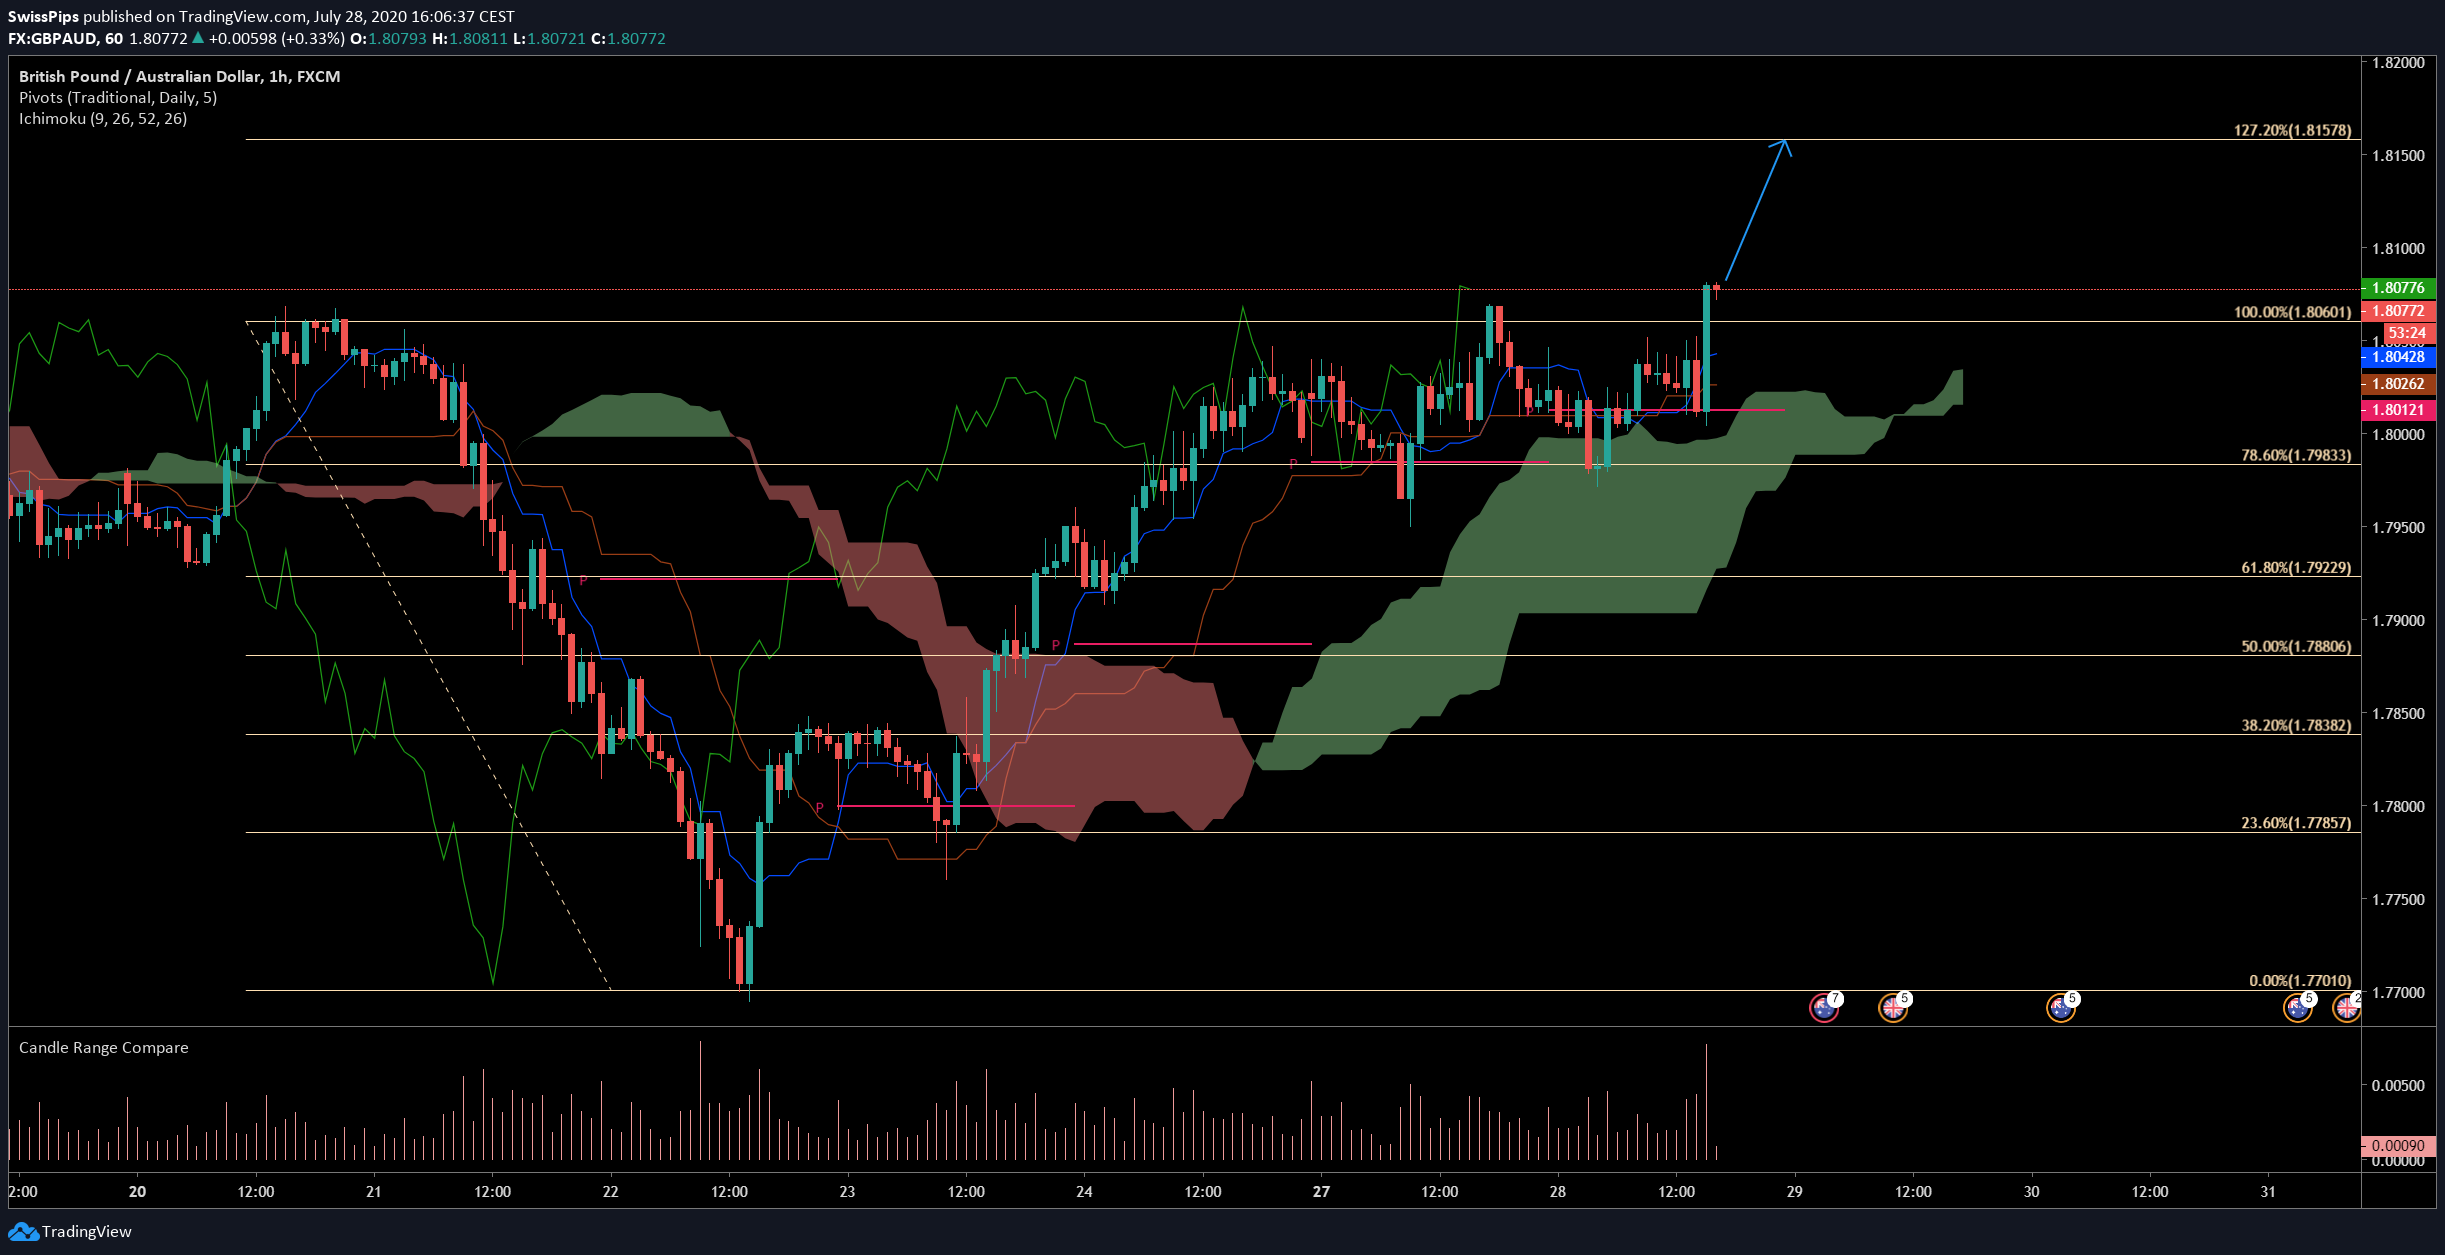The height and width of the screenshot is (1255, 2445).
Task: Click the +0.00598 (+0.33%) change value
Action: (276, 38)
